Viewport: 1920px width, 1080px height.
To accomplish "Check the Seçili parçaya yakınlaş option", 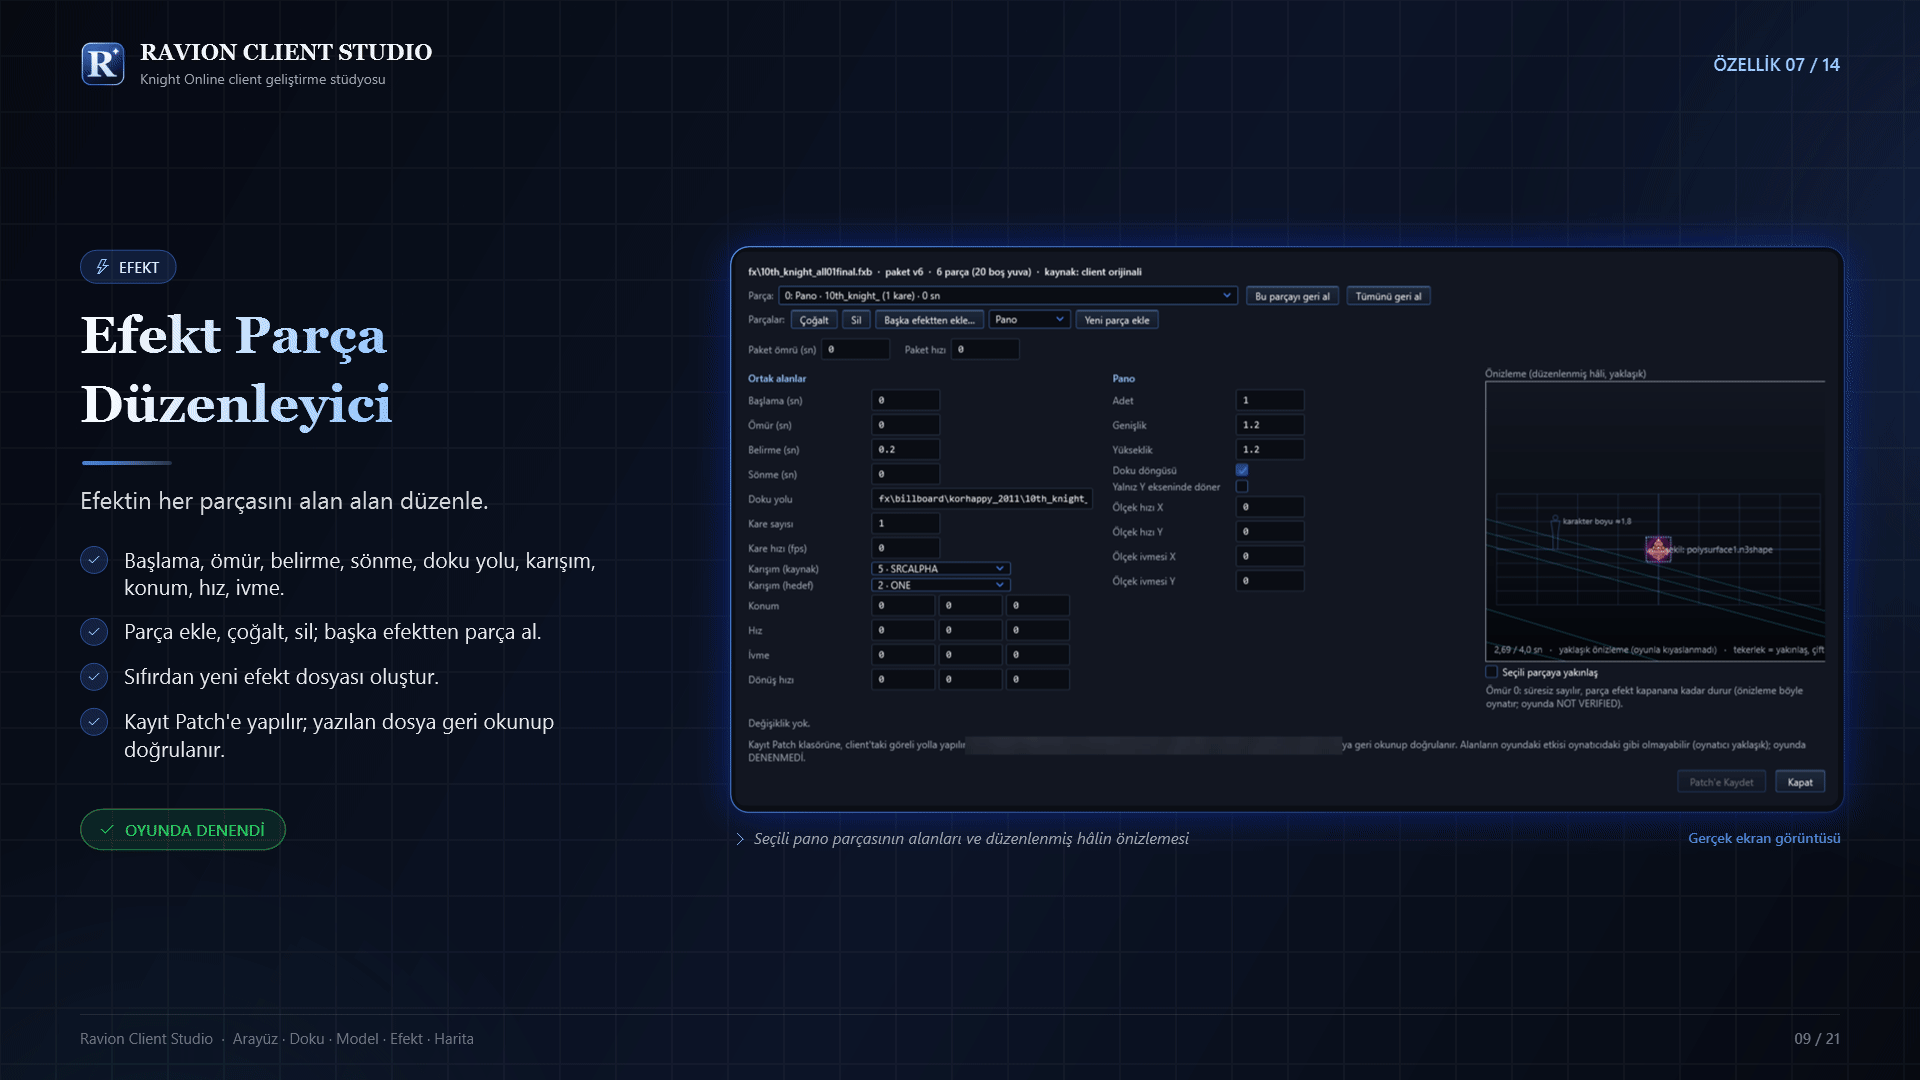I will 1492,672.
